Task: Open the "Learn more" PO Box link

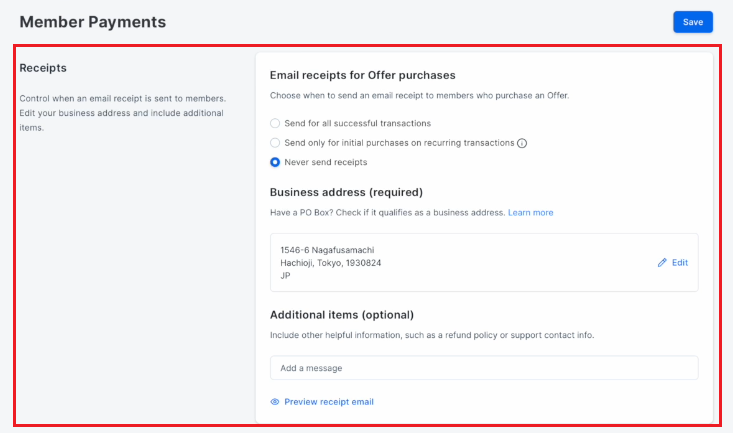Action: [531, 213]
